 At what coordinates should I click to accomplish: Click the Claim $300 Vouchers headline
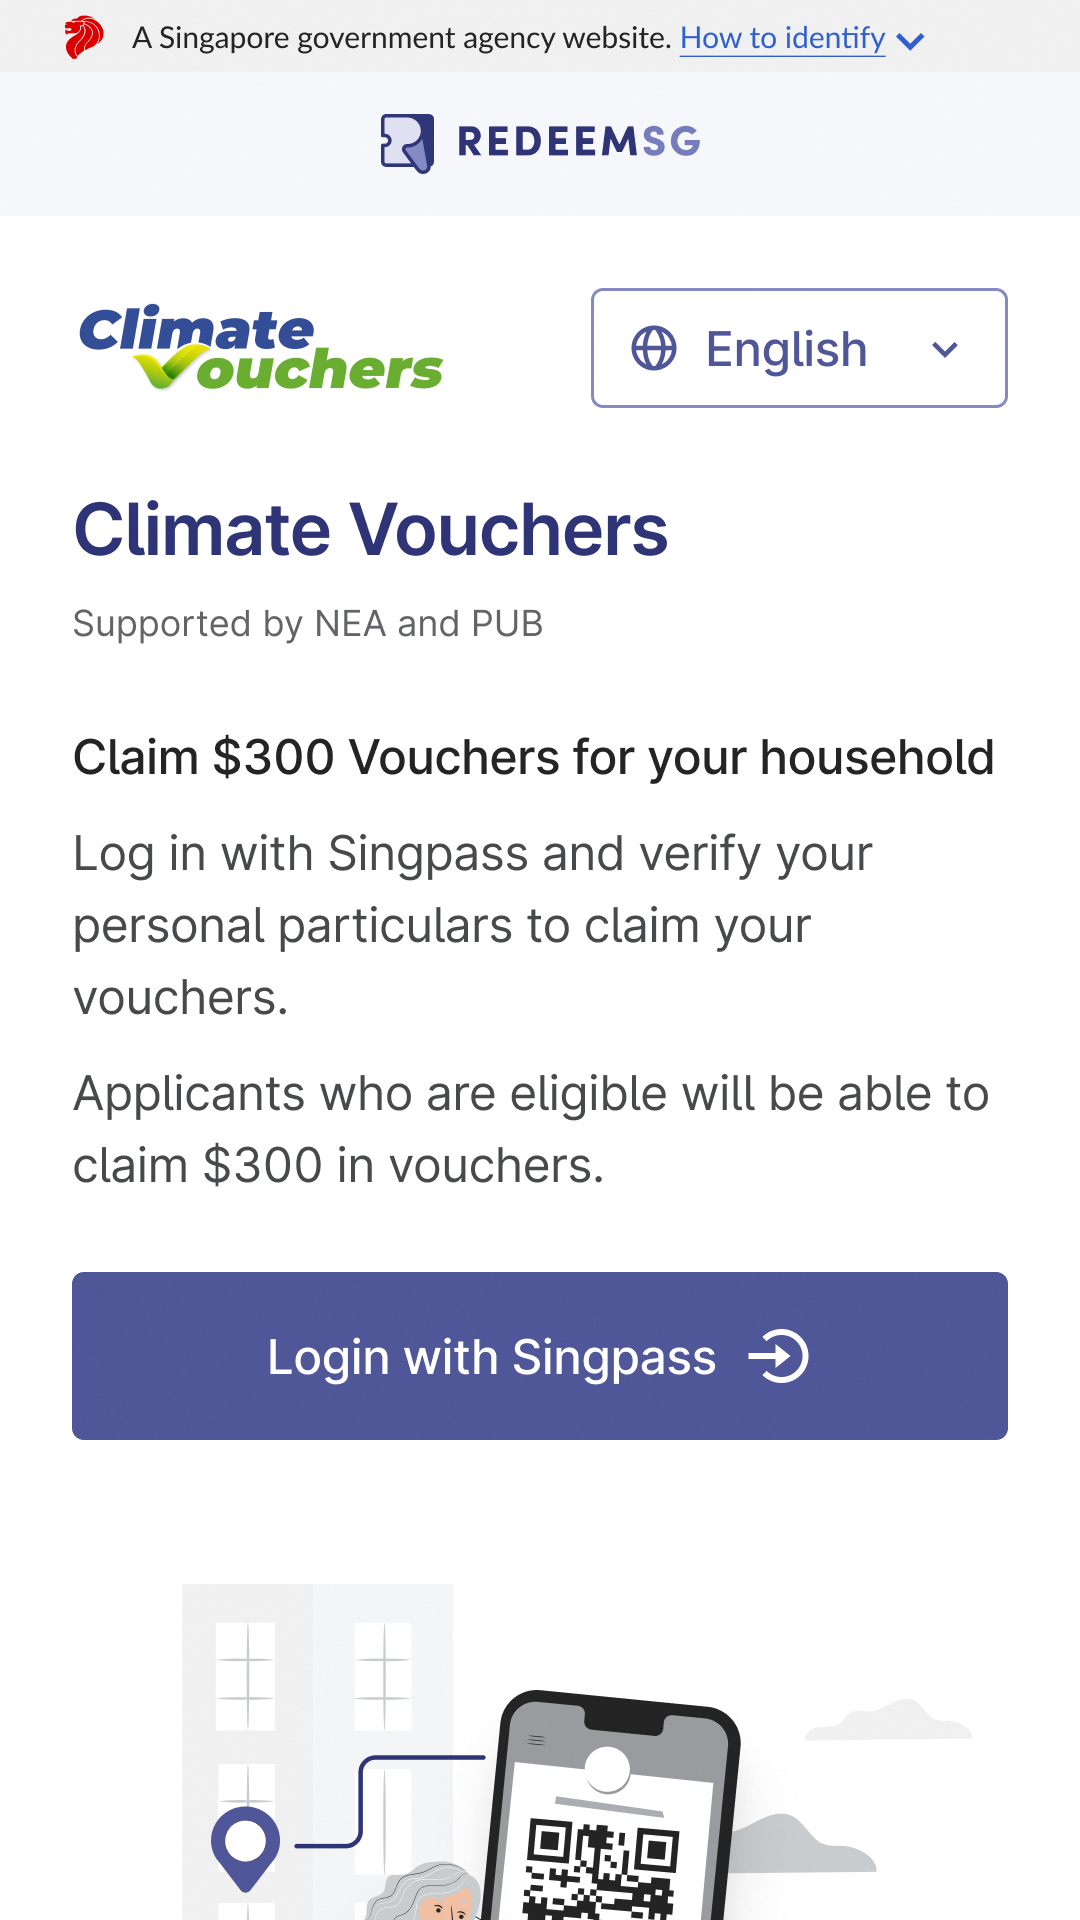[x=533, y=757]
